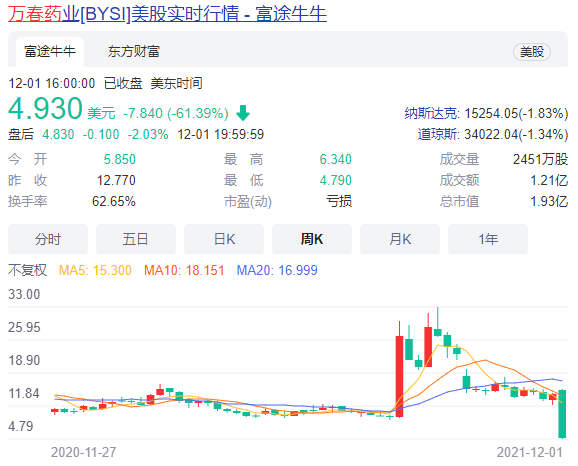Click the 不复权 adjustment label

28,270
